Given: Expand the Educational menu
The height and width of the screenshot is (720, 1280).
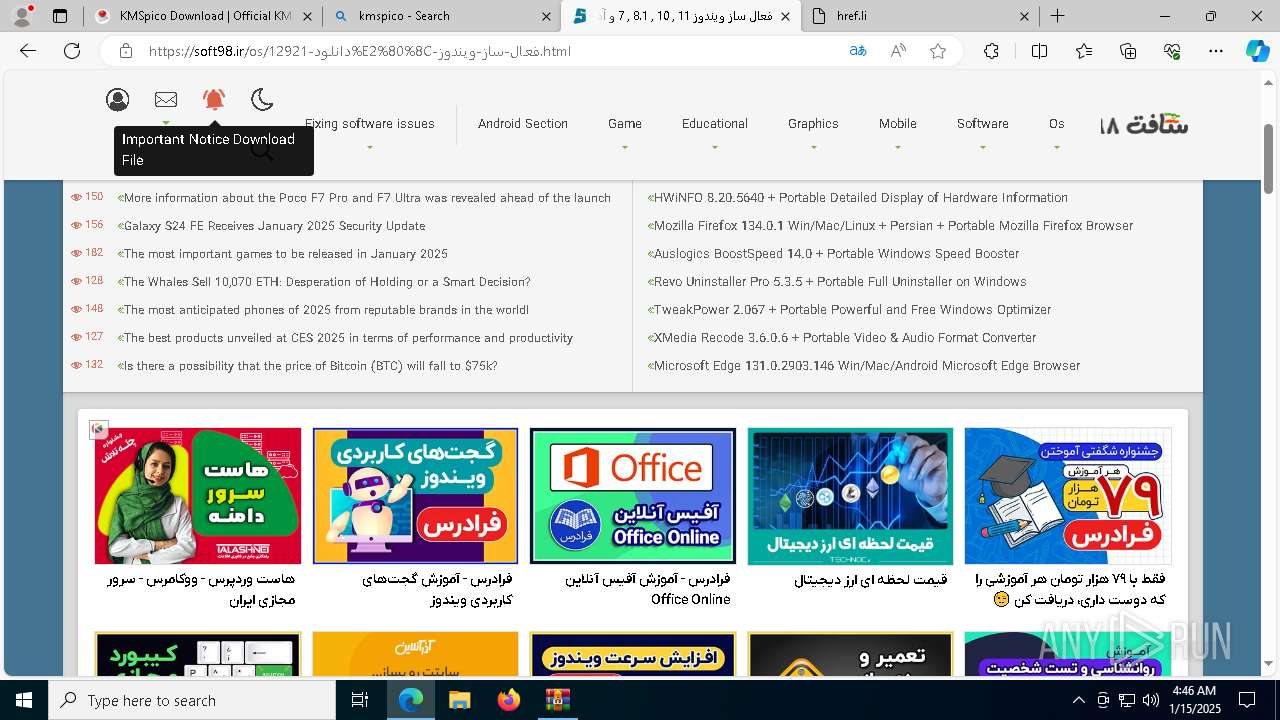Looking at the screenshot, I should click(x=714, y=124).
